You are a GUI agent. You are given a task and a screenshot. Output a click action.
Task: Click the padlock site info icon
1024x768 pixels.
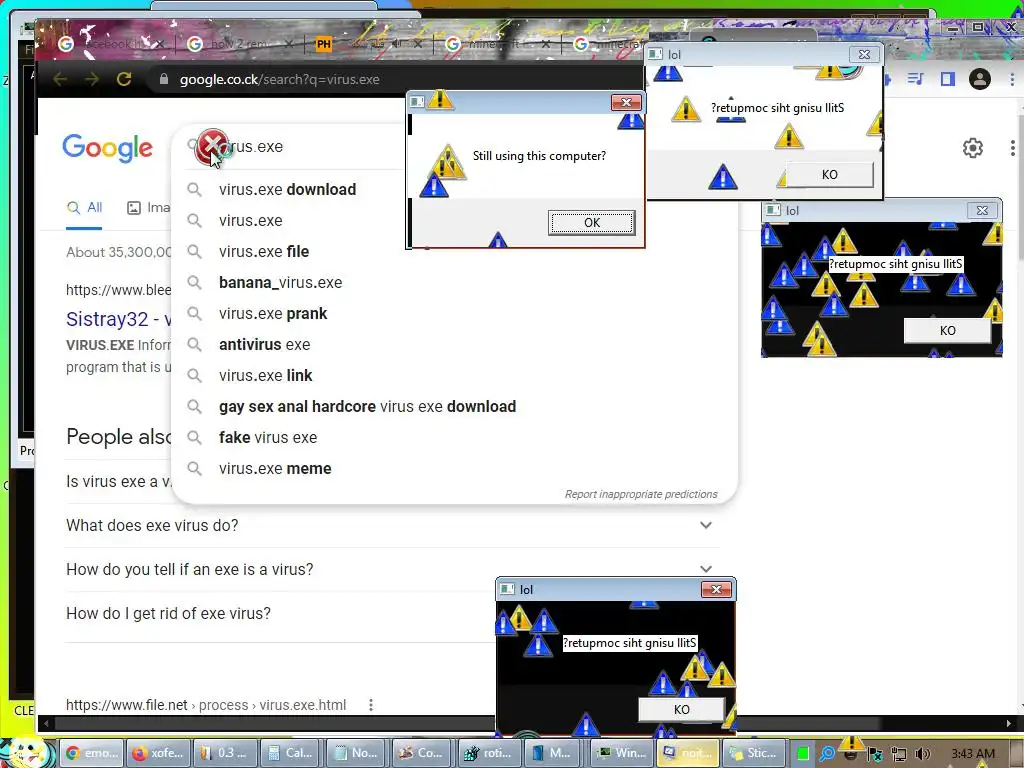coord(164,79)
